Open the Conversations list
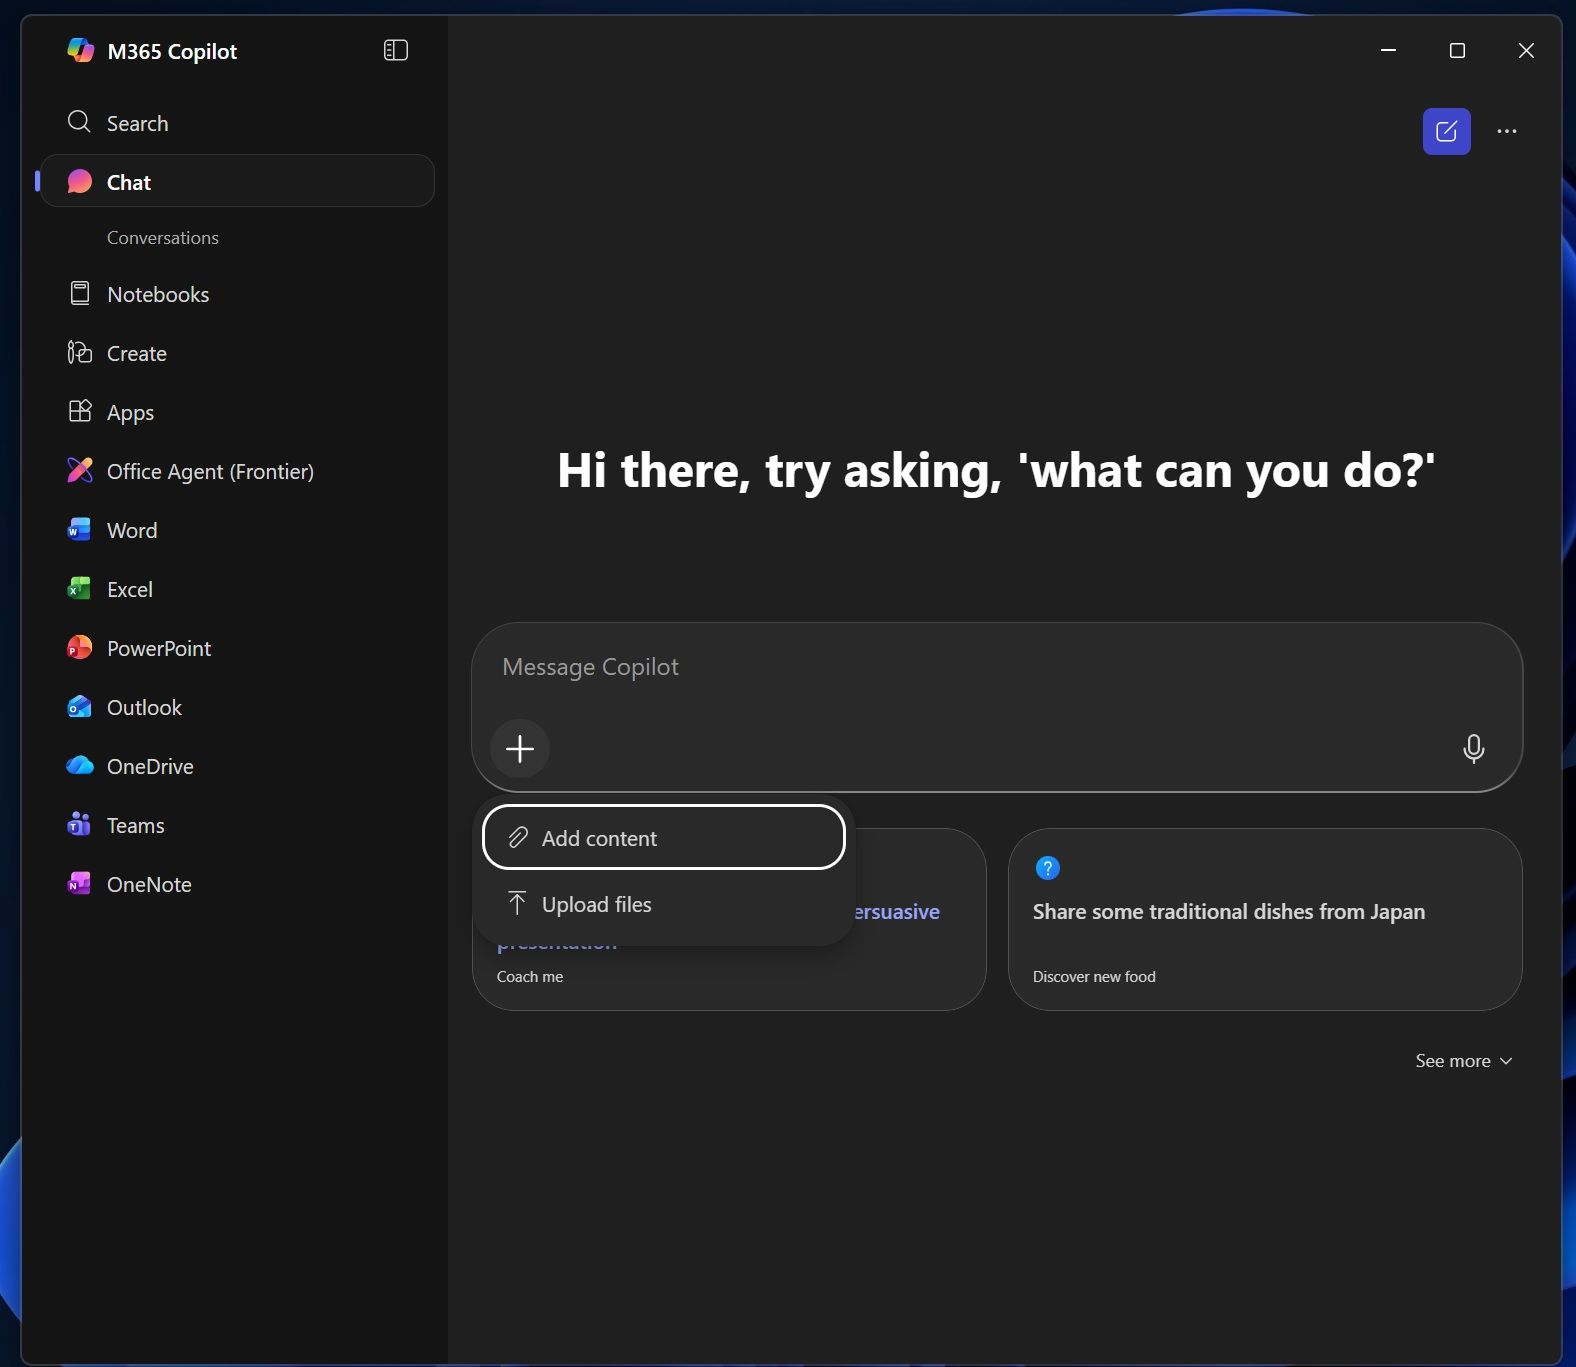 tap(162, 238)
